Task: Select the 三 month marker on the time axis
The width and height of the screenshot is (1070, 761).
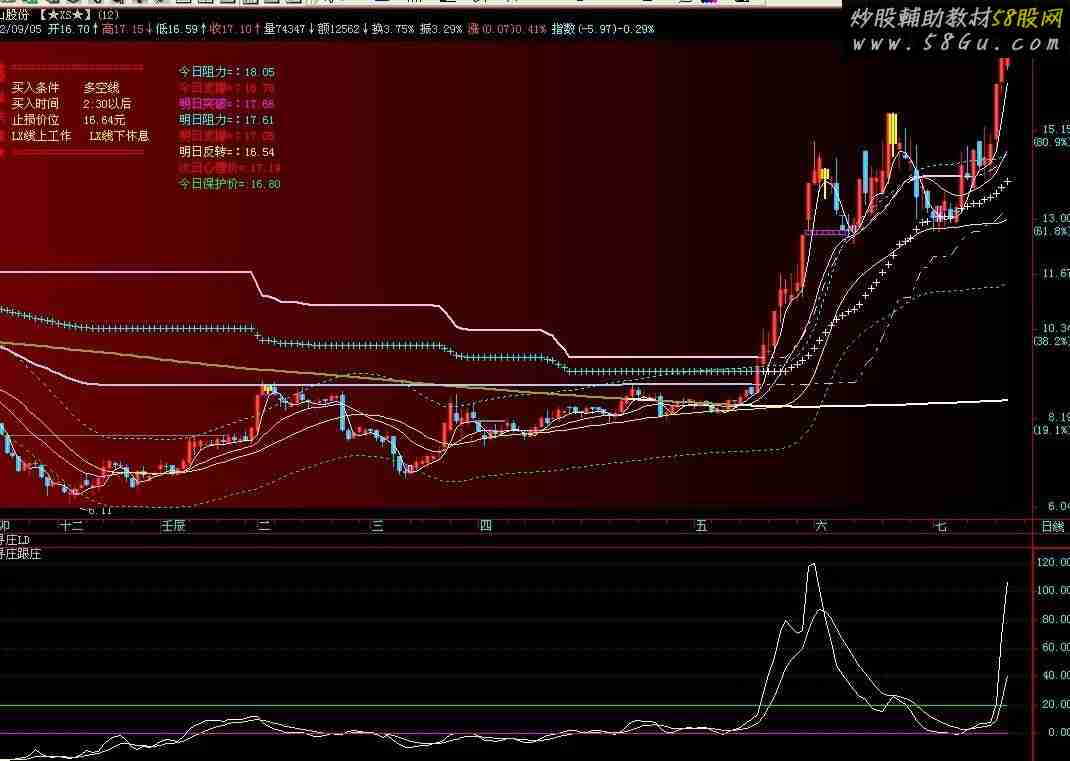Action: pos(377,526)
